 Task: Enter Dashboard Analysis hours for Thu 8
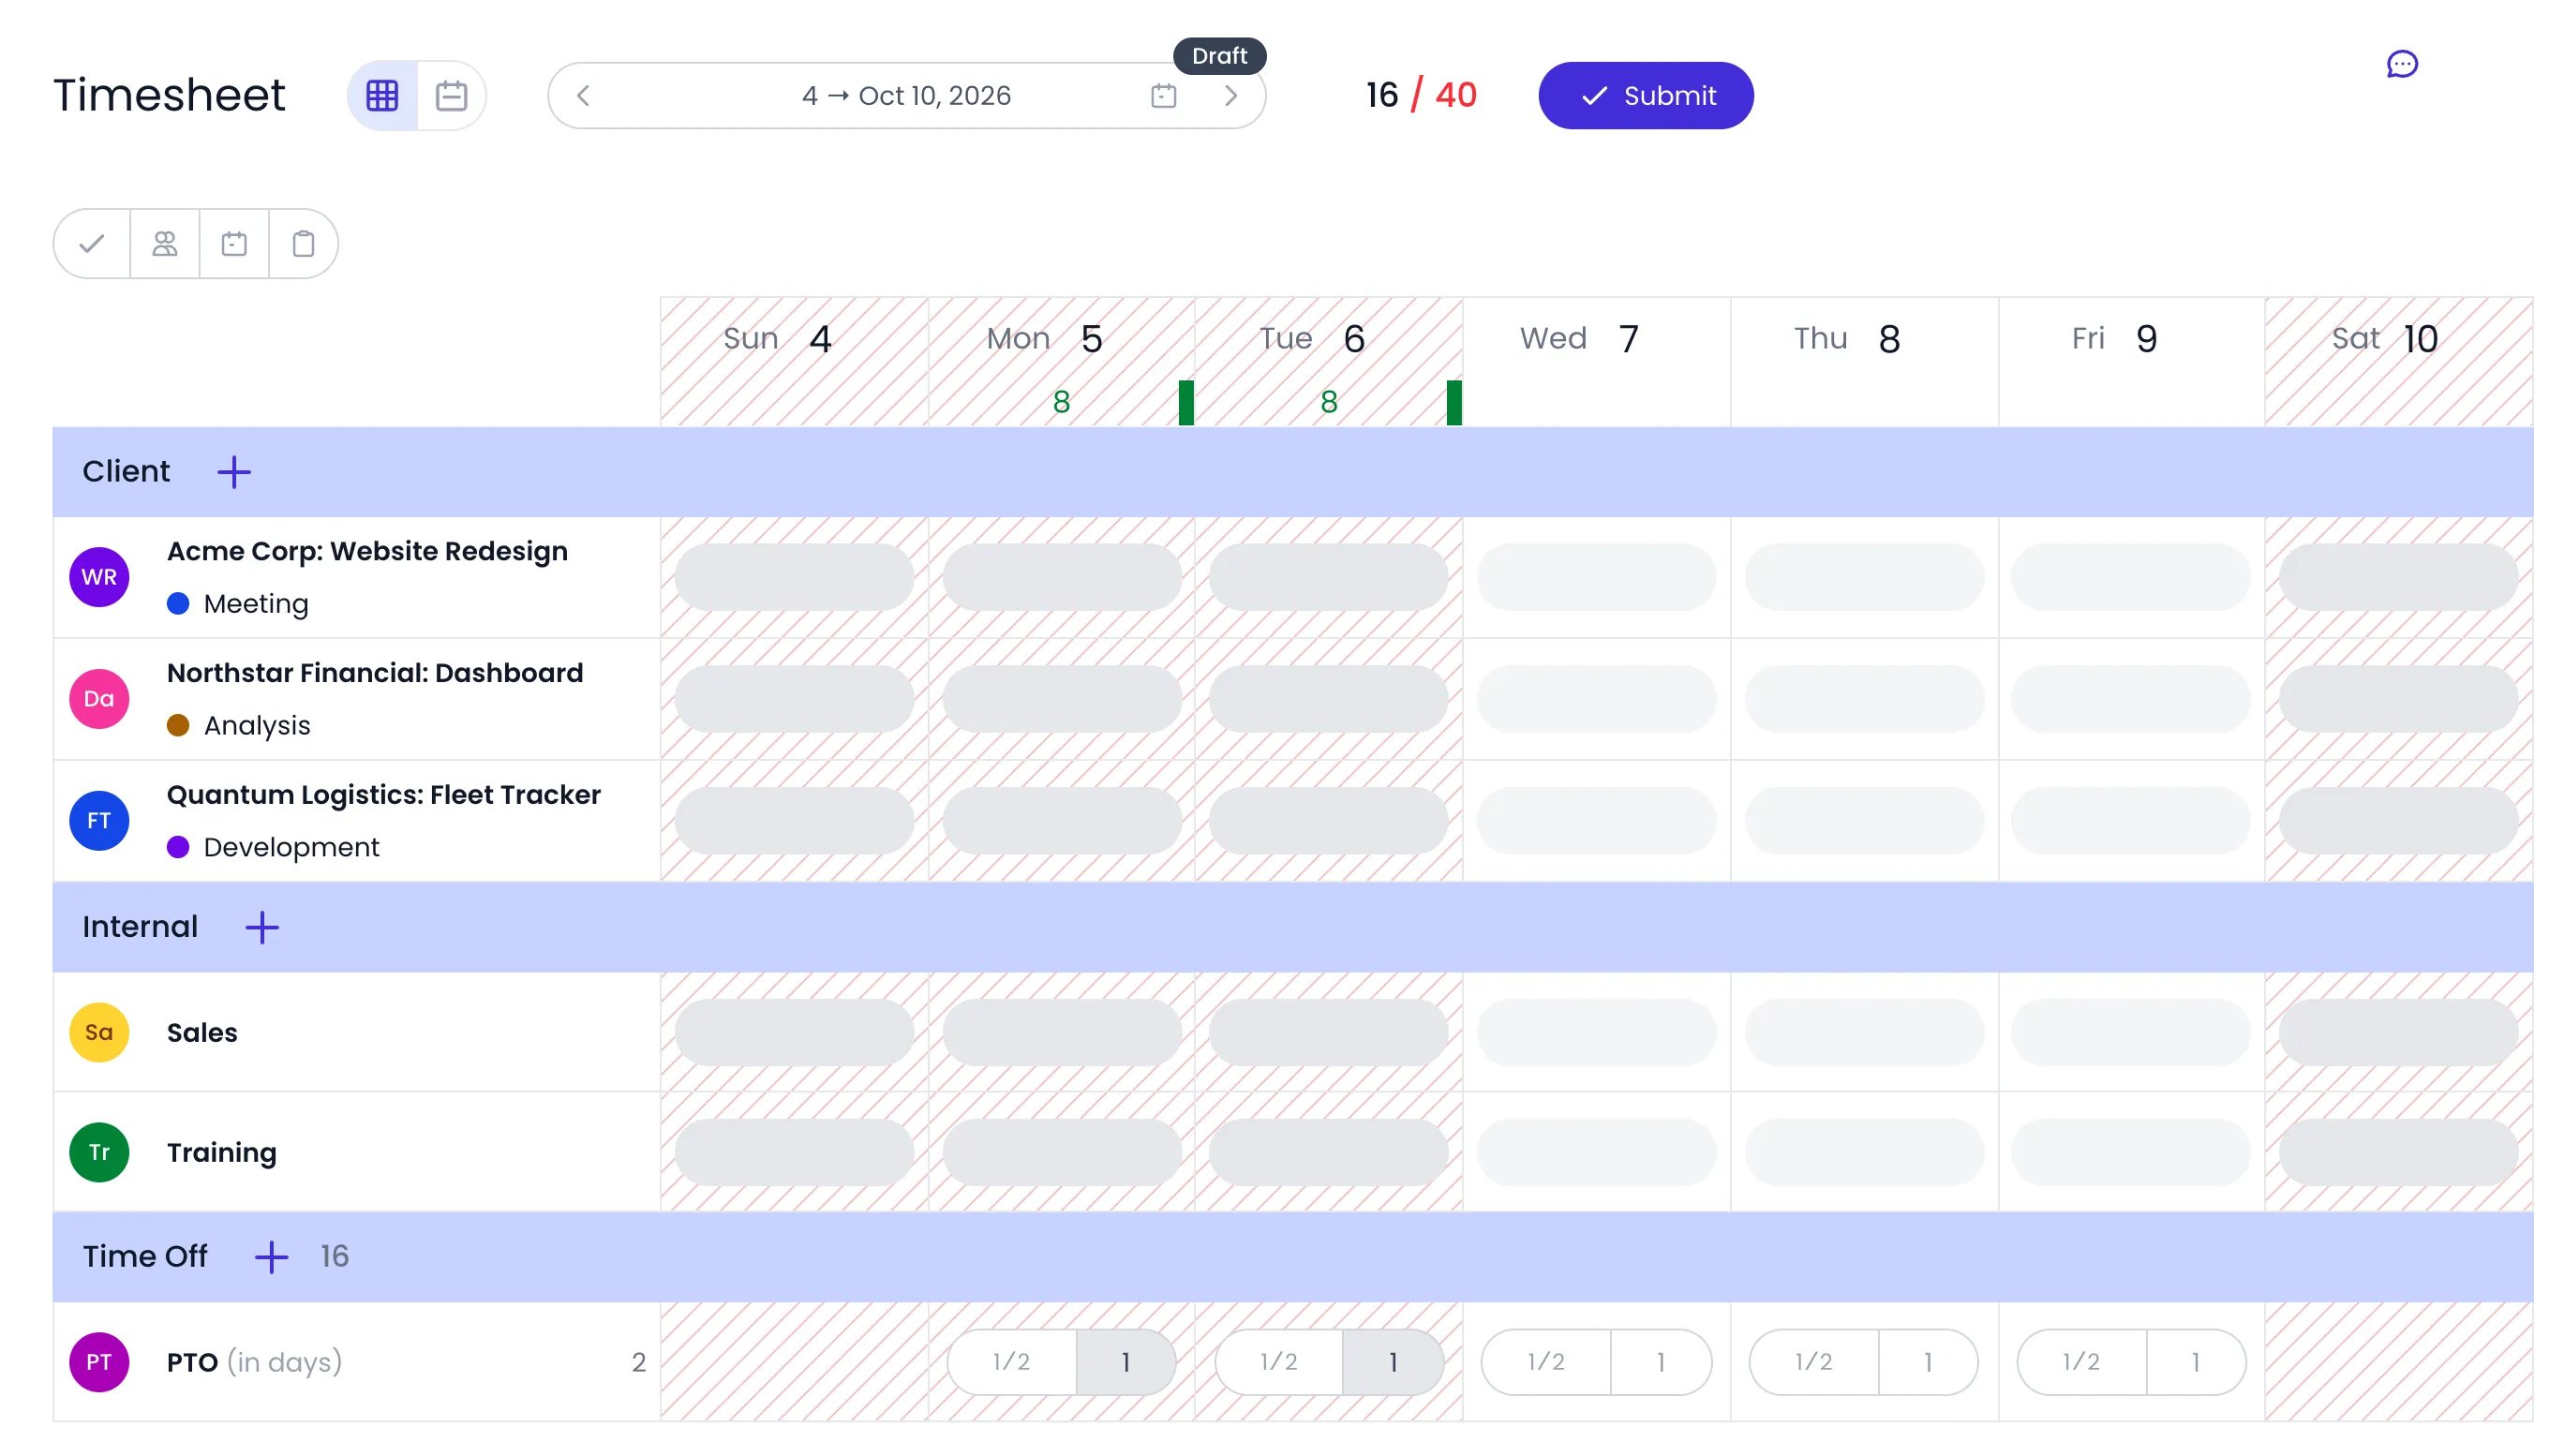1864,699
